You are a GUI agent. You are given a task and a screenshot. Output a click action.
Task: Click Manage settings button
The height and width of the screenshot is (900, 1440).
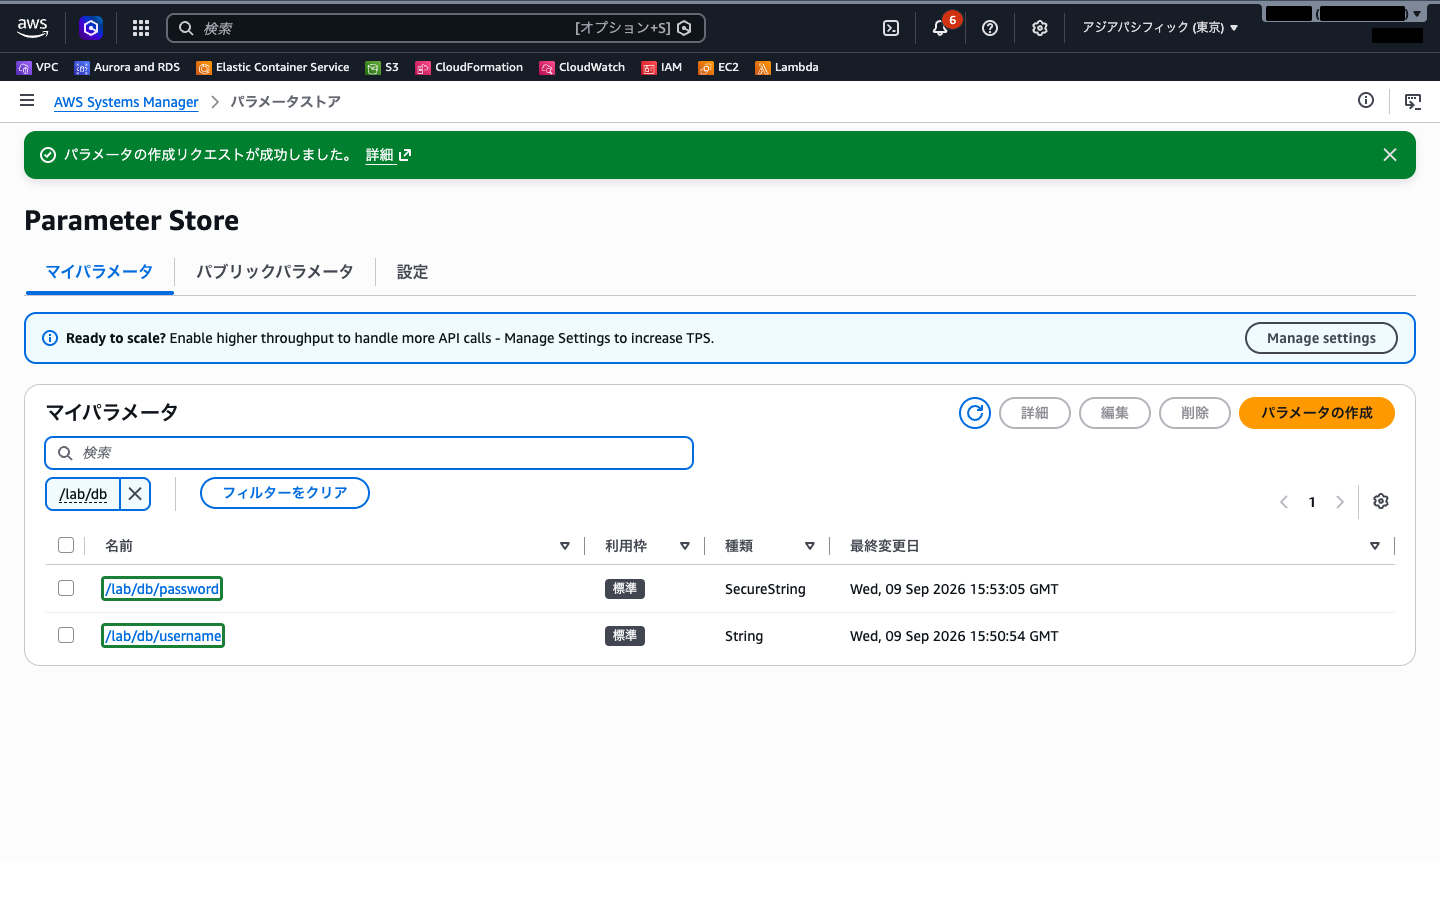1321,338
